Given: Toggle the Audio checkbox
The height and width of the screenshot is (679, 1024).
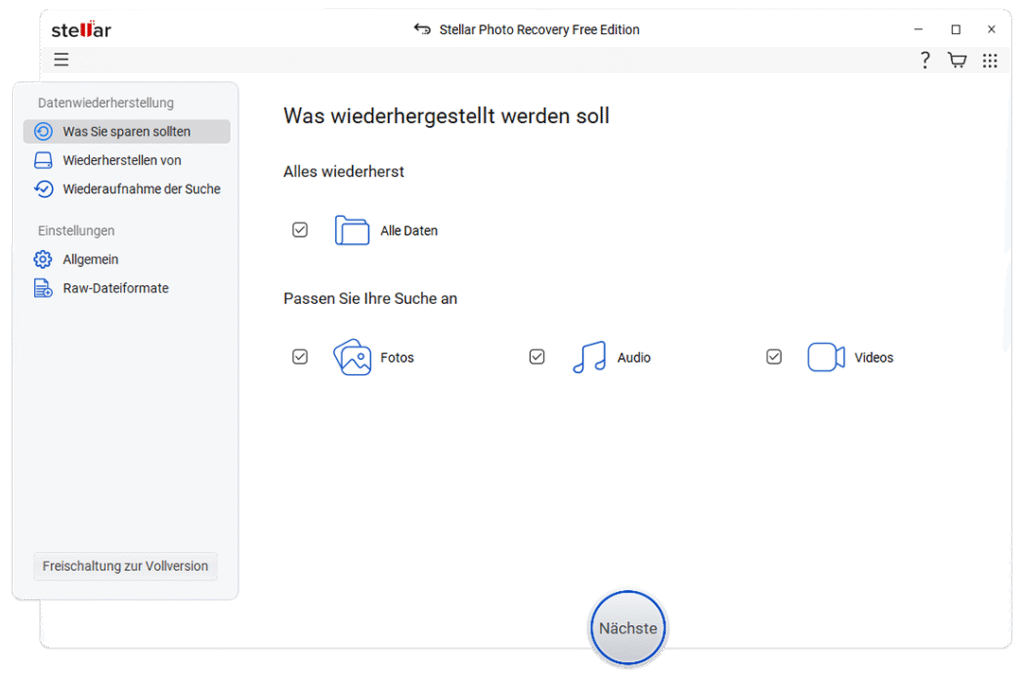Looking at the screenshot, I should 537,357.
